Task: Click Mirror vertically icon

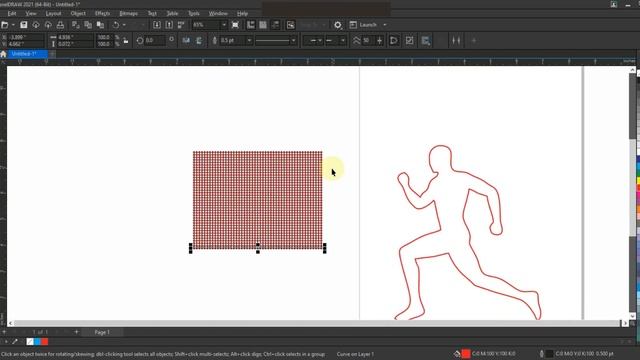Action: click(x=199, y=40)
